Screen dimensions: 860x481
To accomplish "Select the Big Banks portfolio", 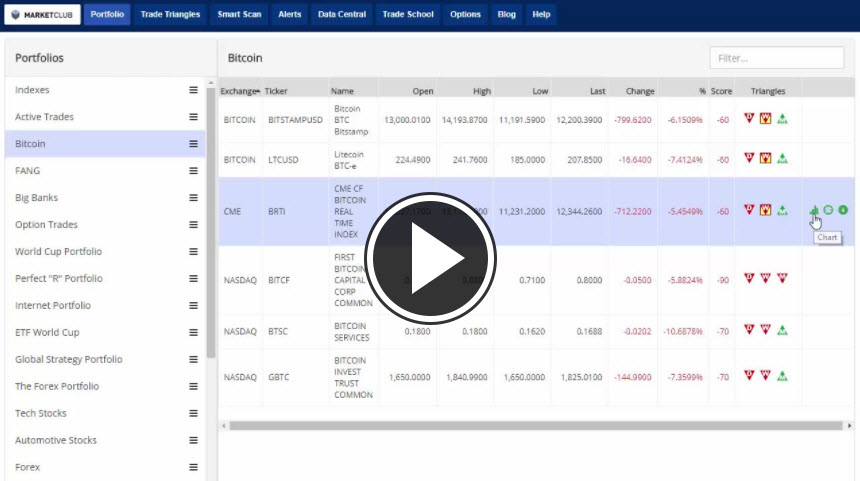I will tap(105, 197).
